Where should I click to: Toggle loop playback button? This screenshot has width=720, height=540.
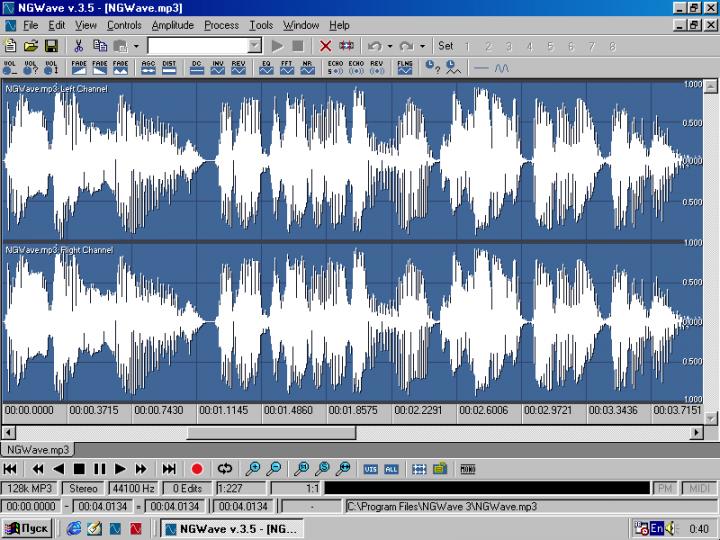pos(225,468)
